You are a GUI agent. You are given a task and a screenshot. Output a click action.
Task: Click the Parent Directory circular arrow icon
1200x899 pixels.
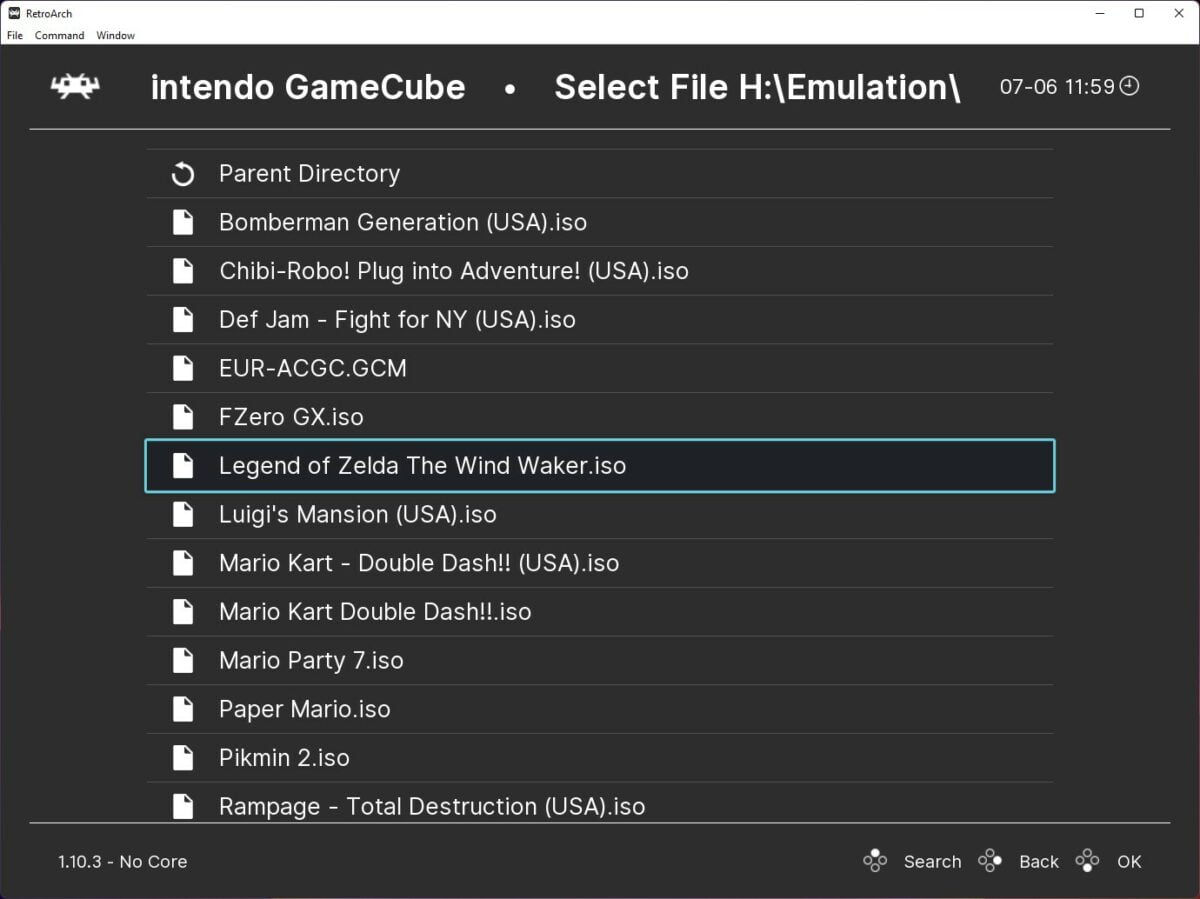(x=183, y=173)
